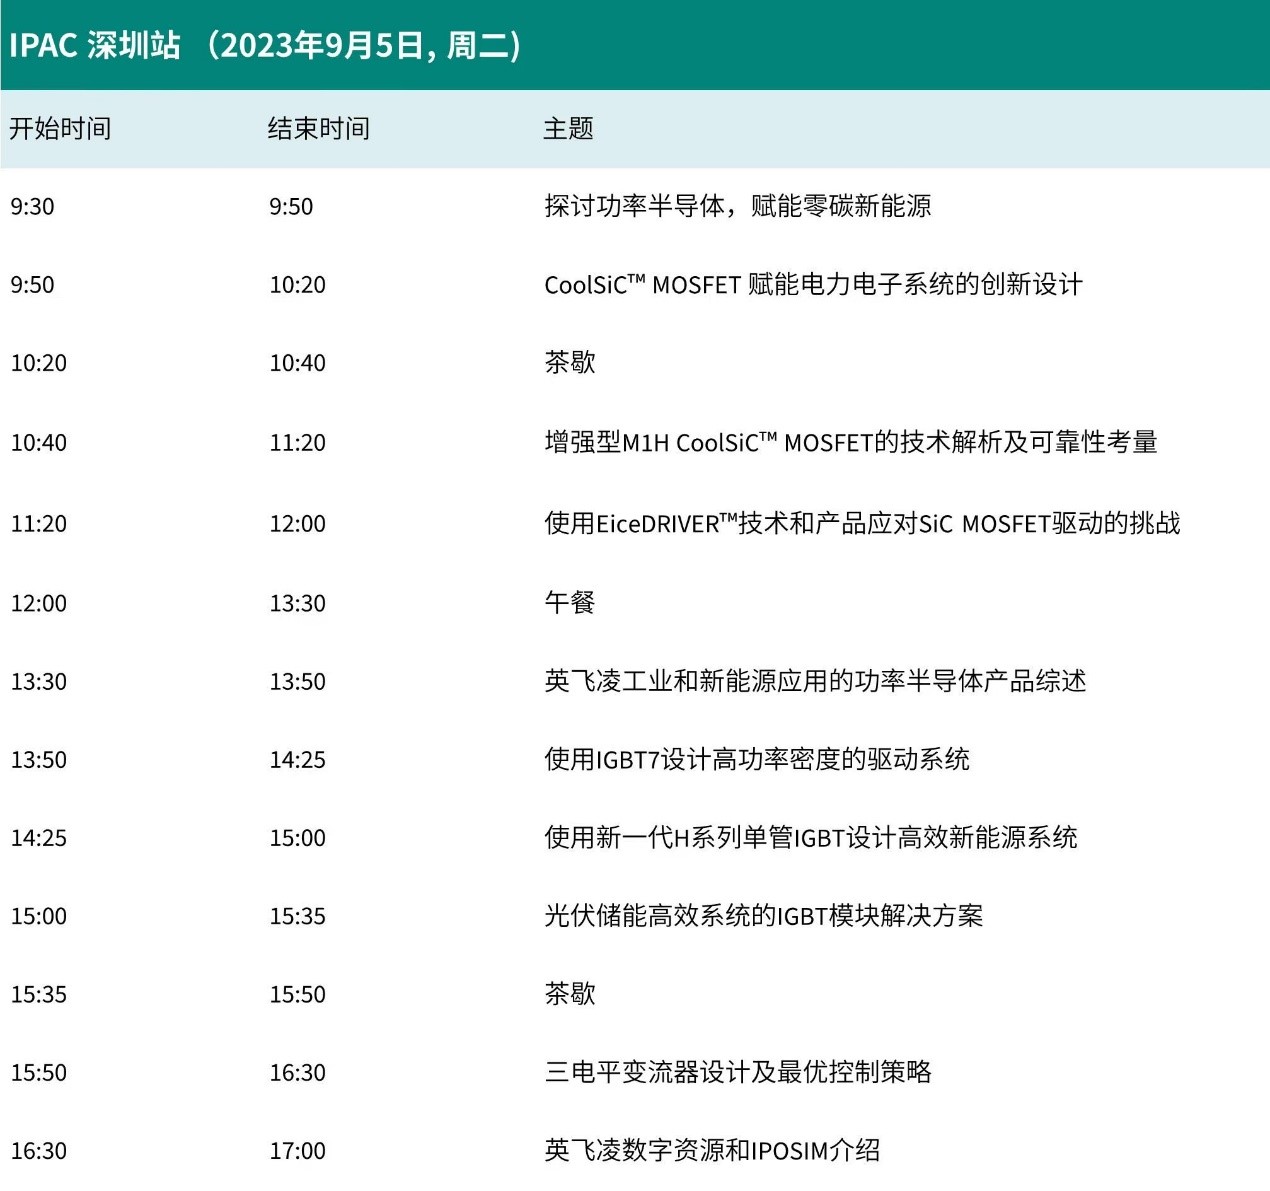Screen dimensions: 1270x1191
Task: Click the start time '13:30' in the 英飞凌工业 row
Action: [39, 682]
